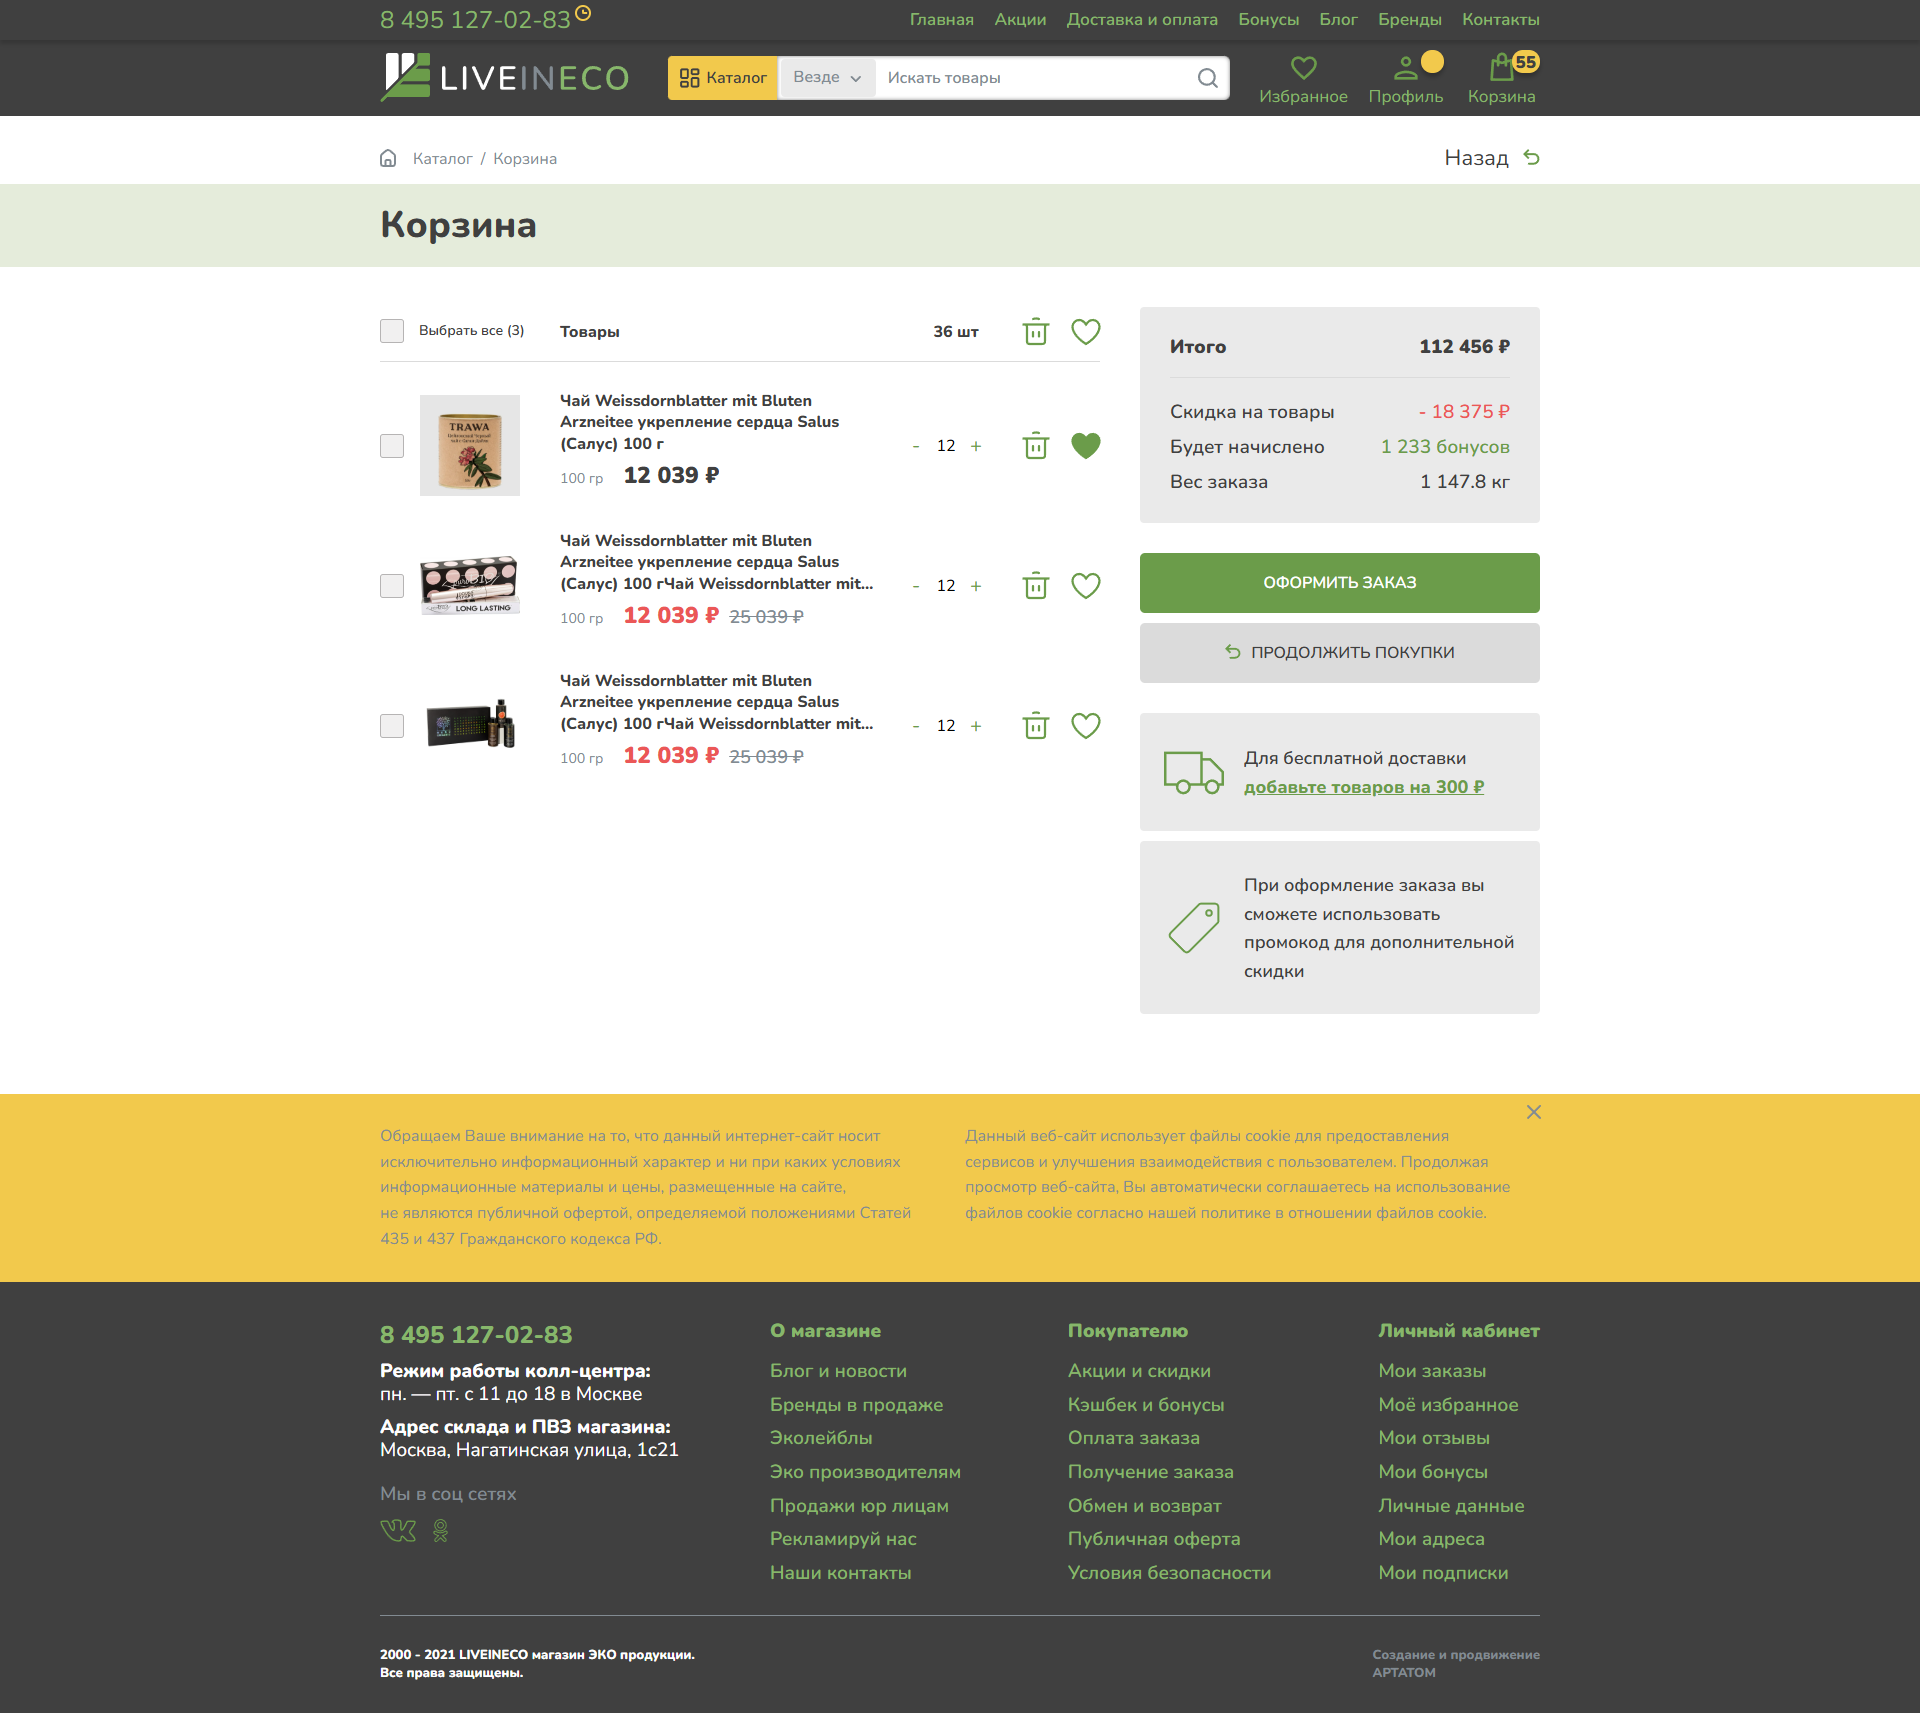Viewport: 1920px width, 1713px height.
Task: Open 'Доставка и оплата' in top menu
Action: [1142, 20]
